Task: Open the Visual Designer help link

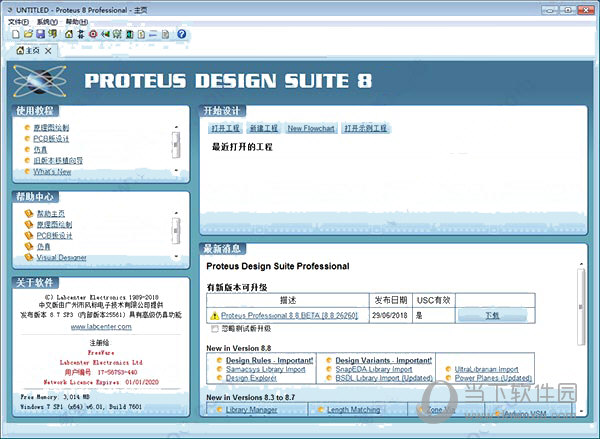Action: click(x=62, y=258)
